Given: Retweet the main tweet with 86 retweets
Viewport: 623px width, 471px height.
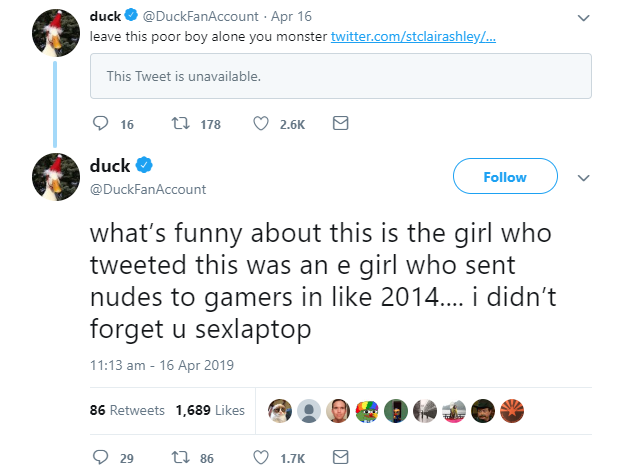Looking at the screenshot, I should click(x=180, y=457).
